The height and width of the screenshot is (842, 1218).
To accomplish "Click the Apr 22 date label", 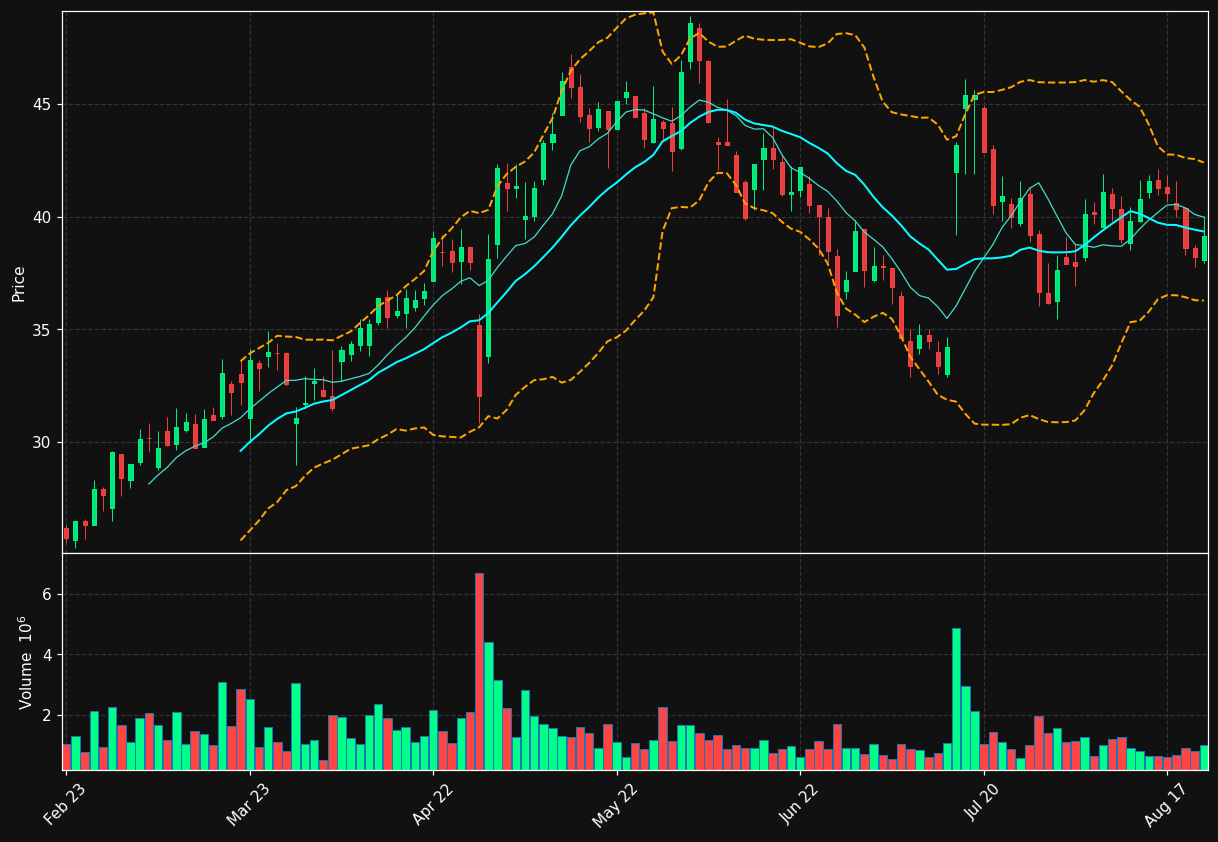I will pyautogui.click(x=430, y=807).
